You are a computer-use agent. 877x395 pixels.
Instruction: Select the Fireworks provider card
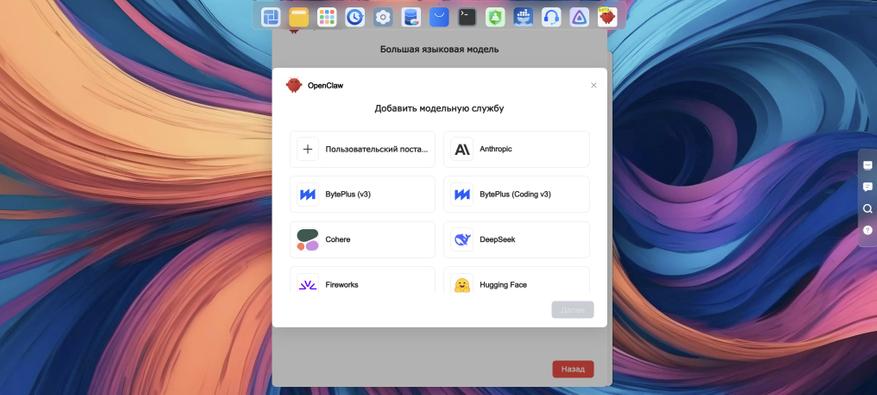tap(362, 280)
